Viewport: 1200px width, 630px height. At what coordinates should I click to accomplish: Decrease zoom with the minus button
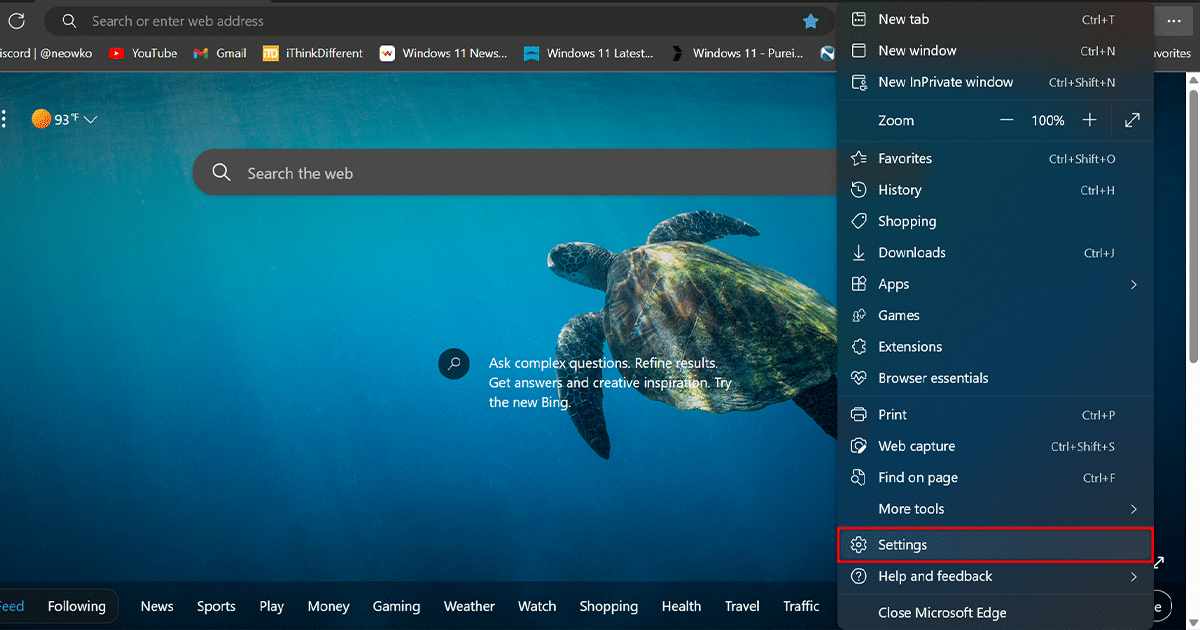tap(1007, 120)
